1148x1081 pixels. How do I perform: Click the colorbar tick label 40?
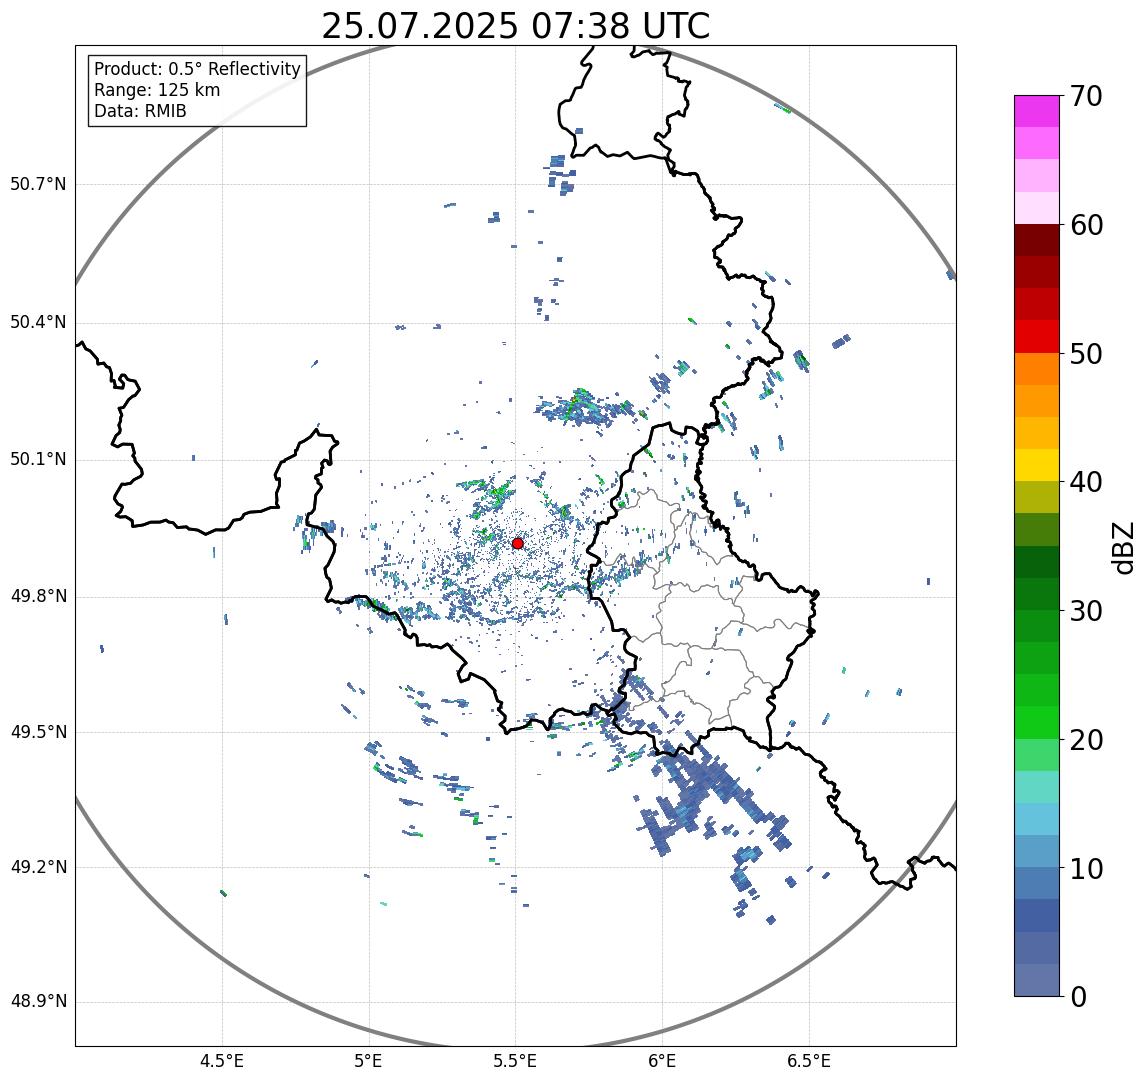tap(1086, 483)
